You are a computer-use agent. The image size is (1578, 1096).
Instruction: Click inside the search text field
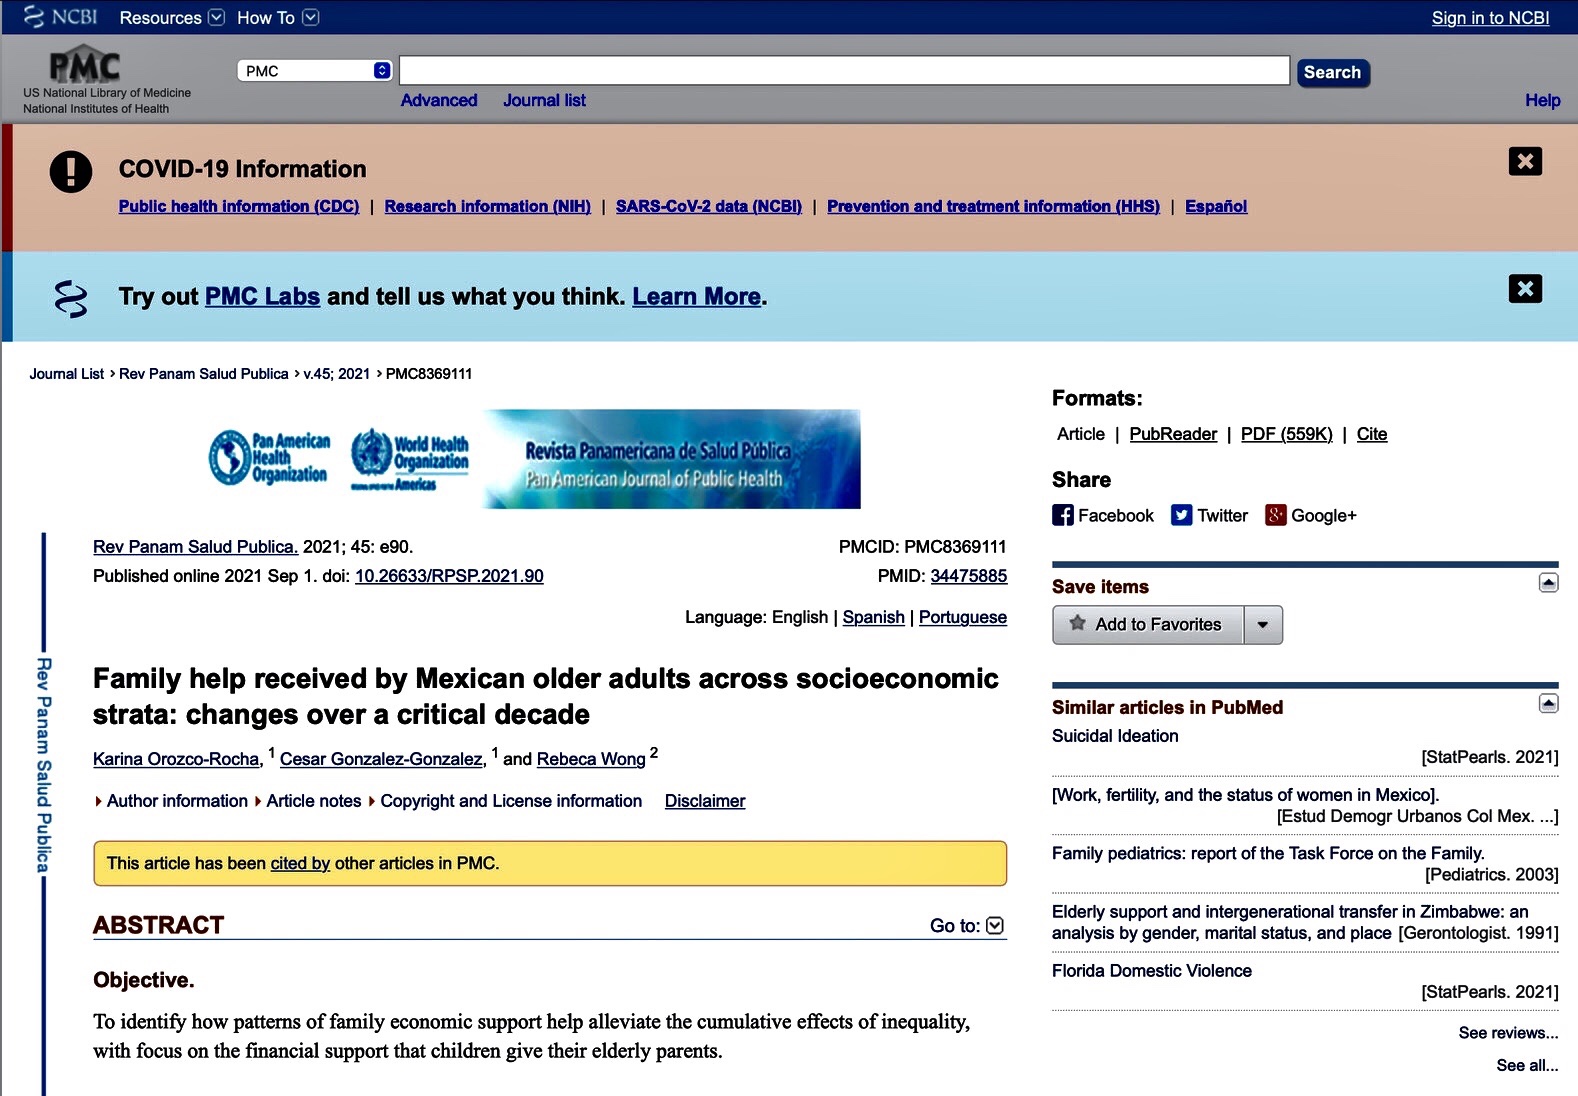[843, 71]
